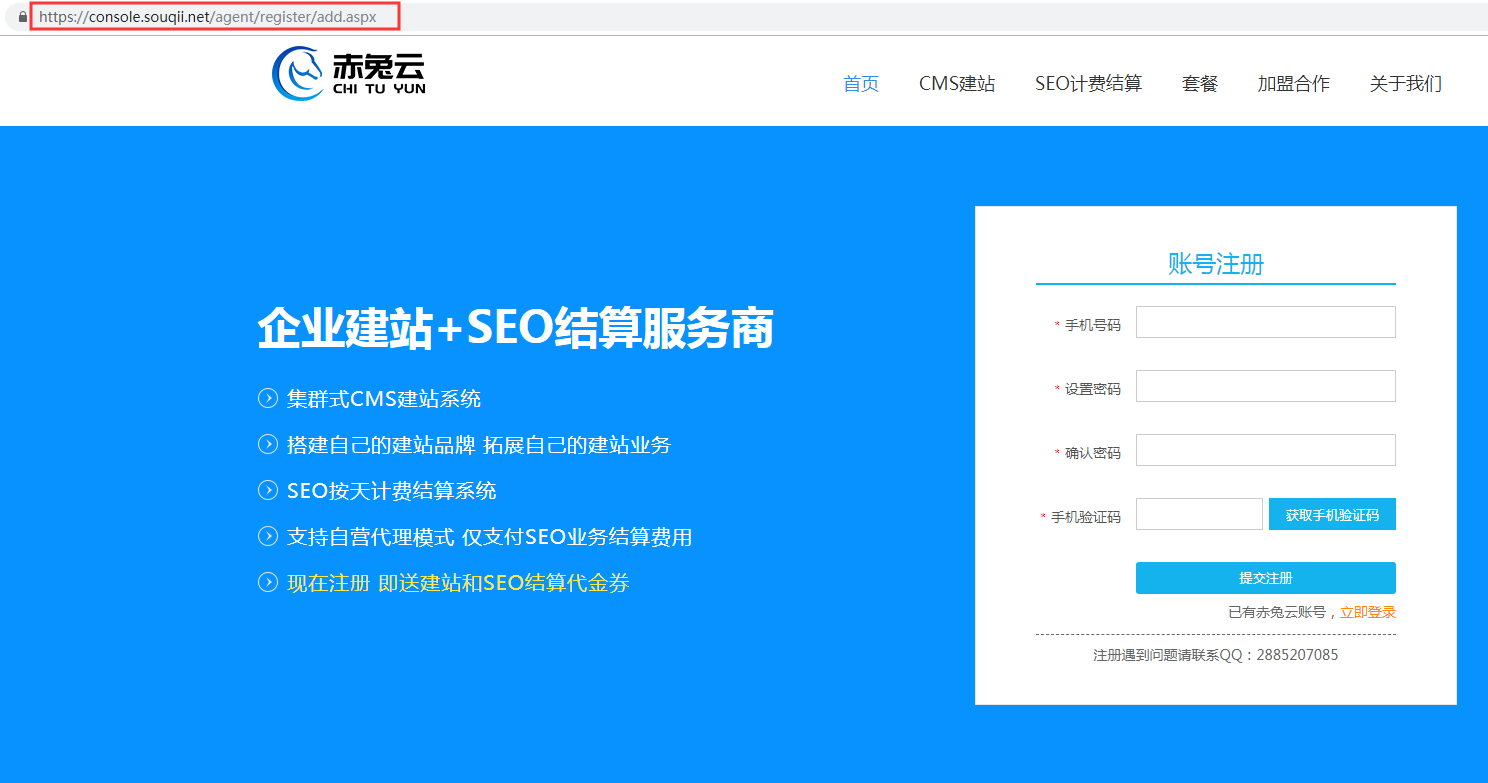Click arrow icon beside 支持自营代理模式
Image resolution: width=1488 pixels, height=783 pixels.
268,536
